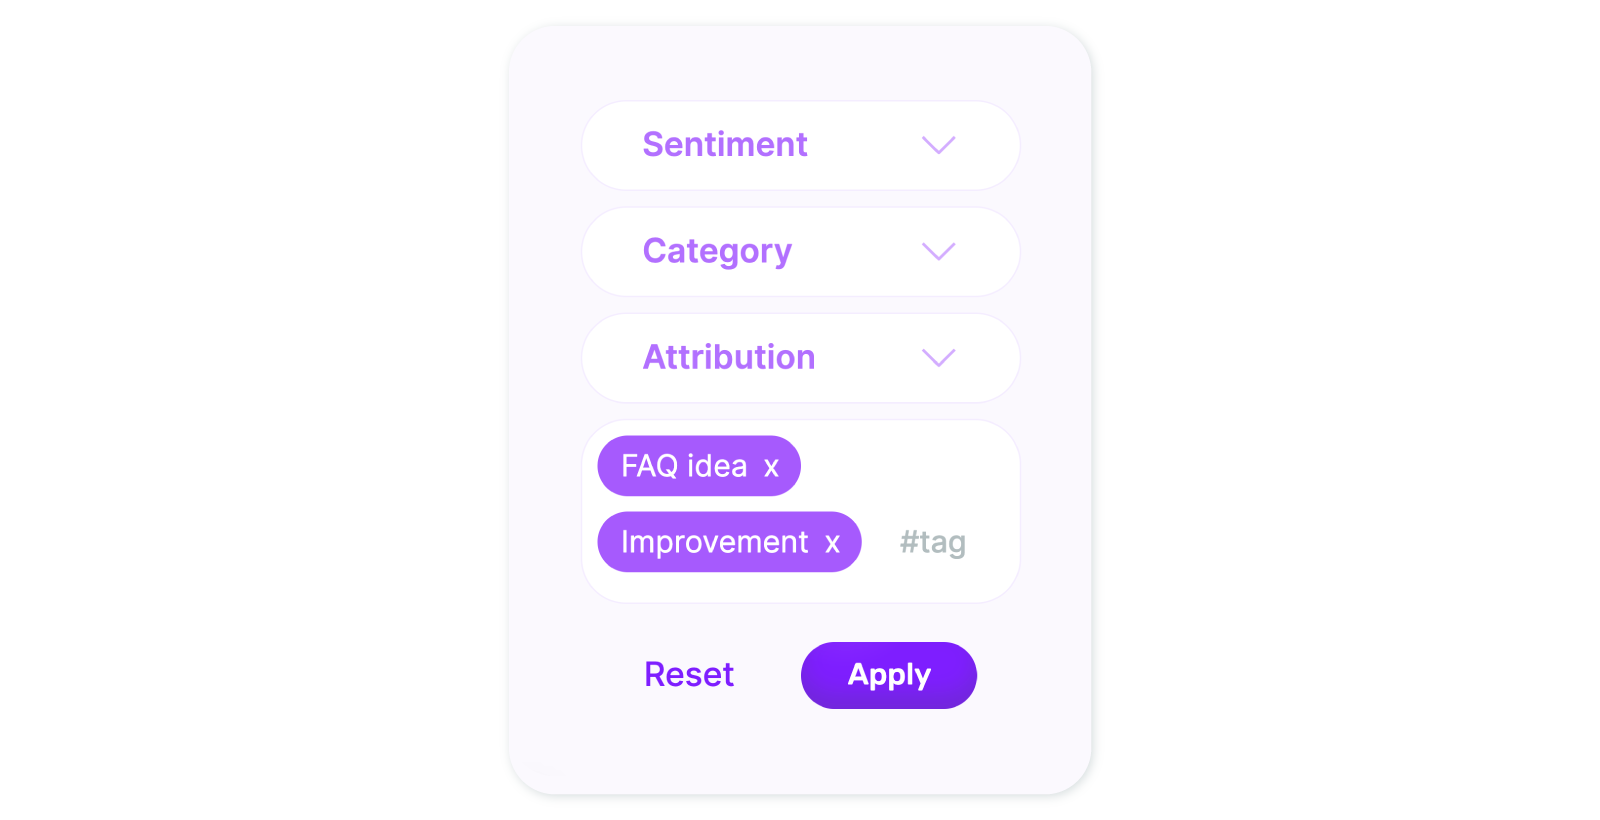Viewport: 1600px width, 820px height.
Task: Click the purple Apply button text
Action: click(889, 675)
